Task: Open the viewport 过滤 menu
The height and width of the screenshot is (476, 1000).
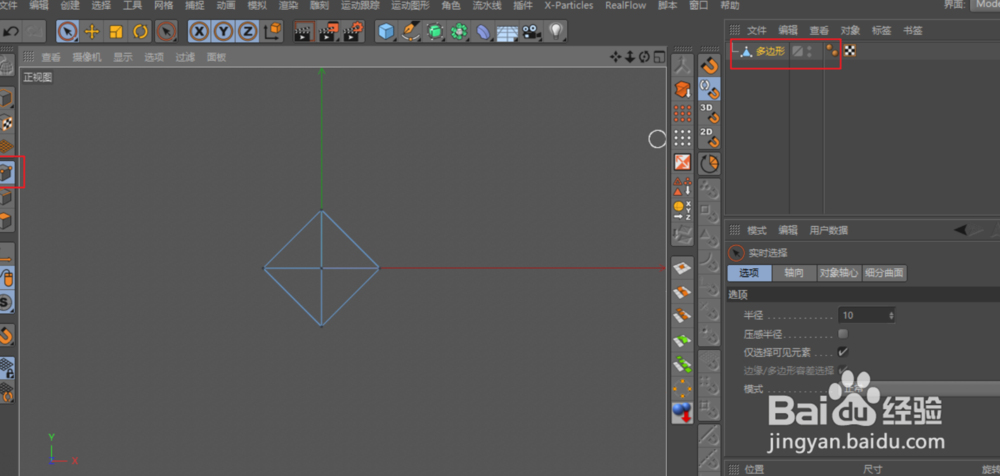Action: coord(185,57)
